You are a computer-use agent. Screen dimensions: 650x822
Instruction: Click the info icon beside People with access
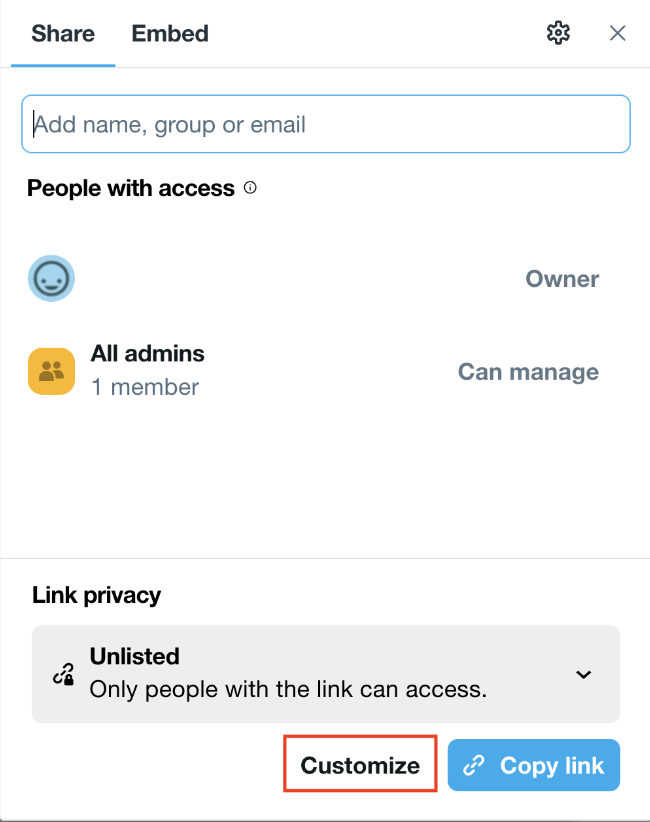(250, 187)
